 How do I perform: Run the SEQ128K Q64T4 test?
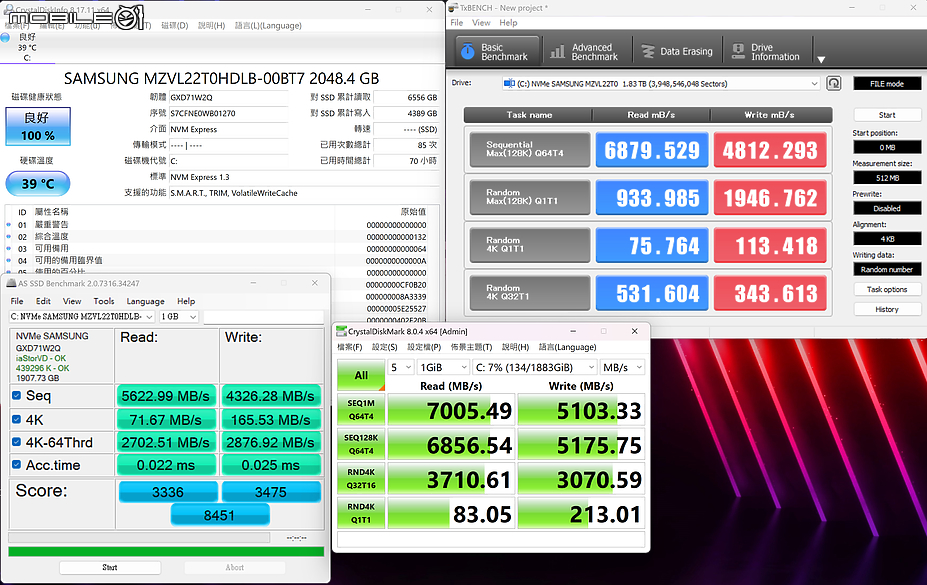[x=361, y=444]
